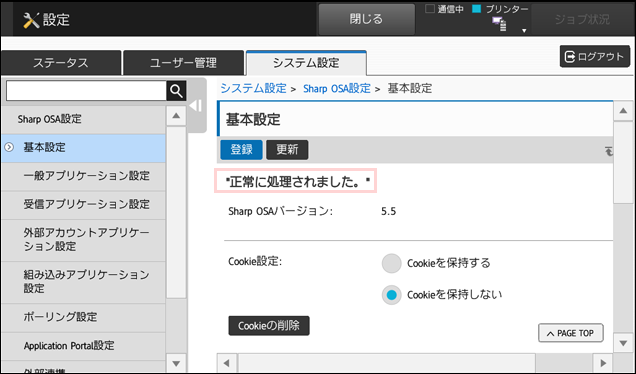Click the 更新 button

[287, 150]
